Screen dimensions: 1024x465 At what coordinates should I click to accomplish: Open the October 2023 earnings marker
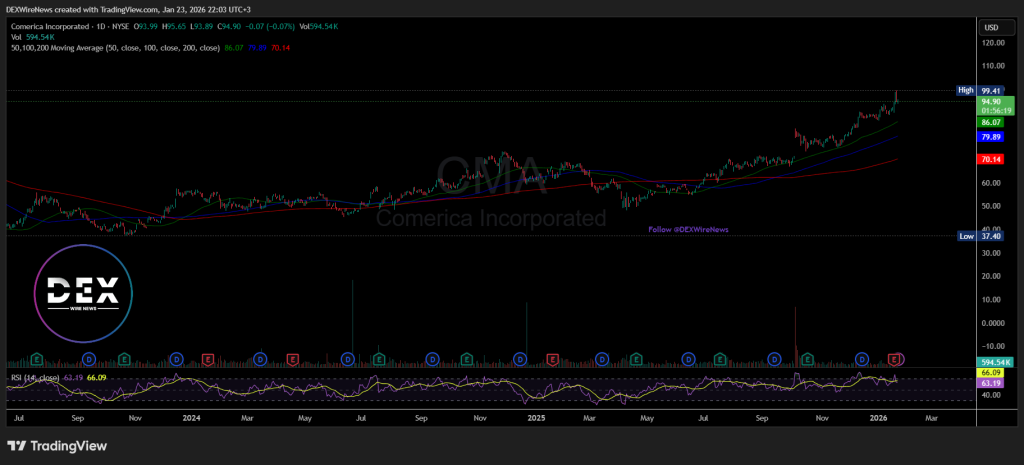124,359
